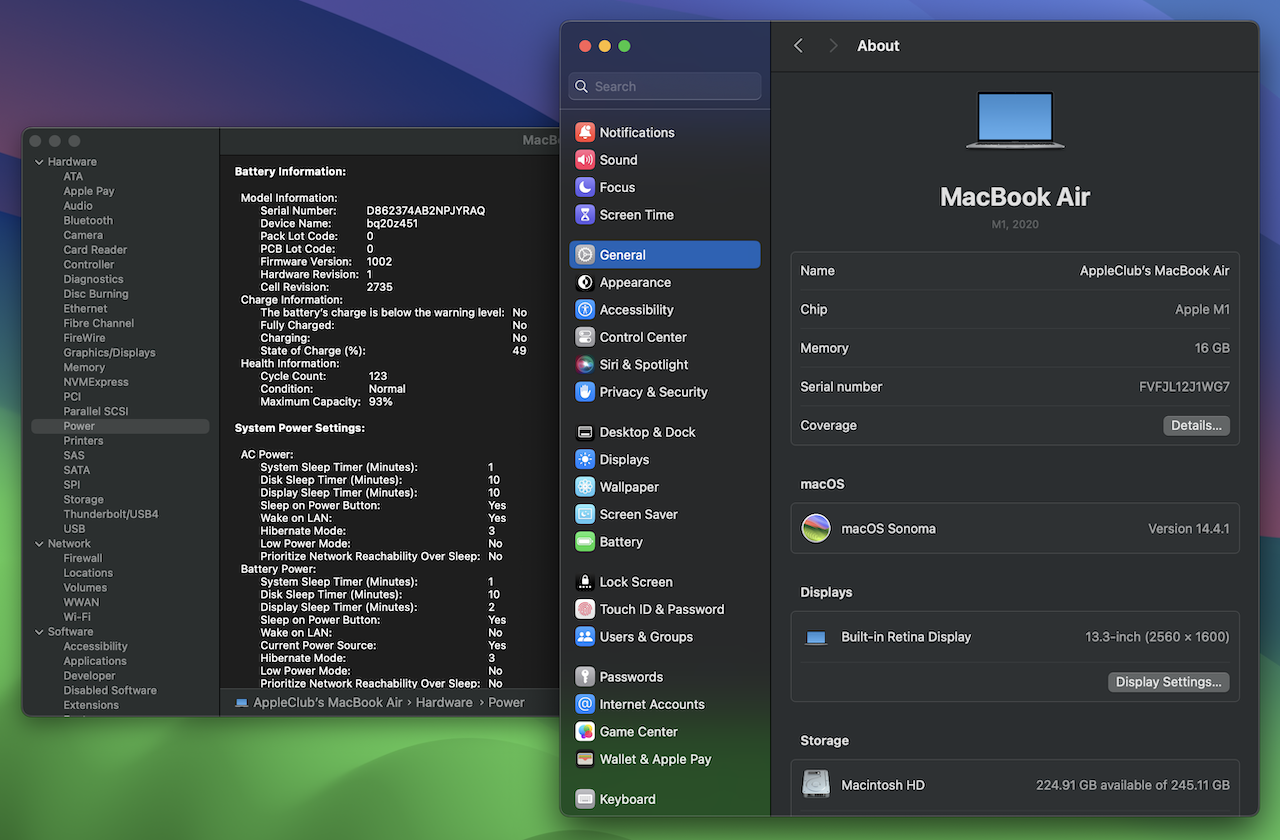The width and height of the screenshot is (1280, 840).
Task: Select Wi-Fi in System Information sidebar
Action: [77, 617]
